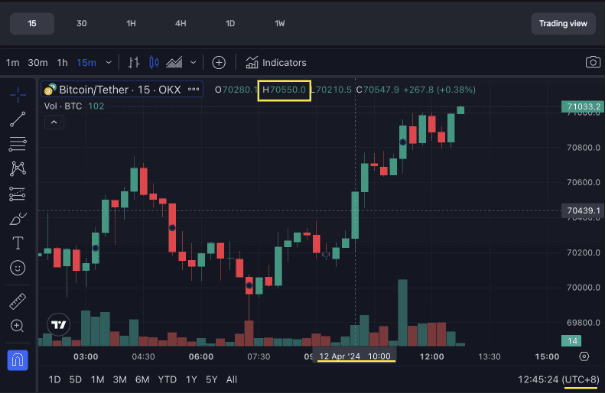Screen dimensions: 606x393
Task: Switch to the 4H top tab
Action: point(180,24)
